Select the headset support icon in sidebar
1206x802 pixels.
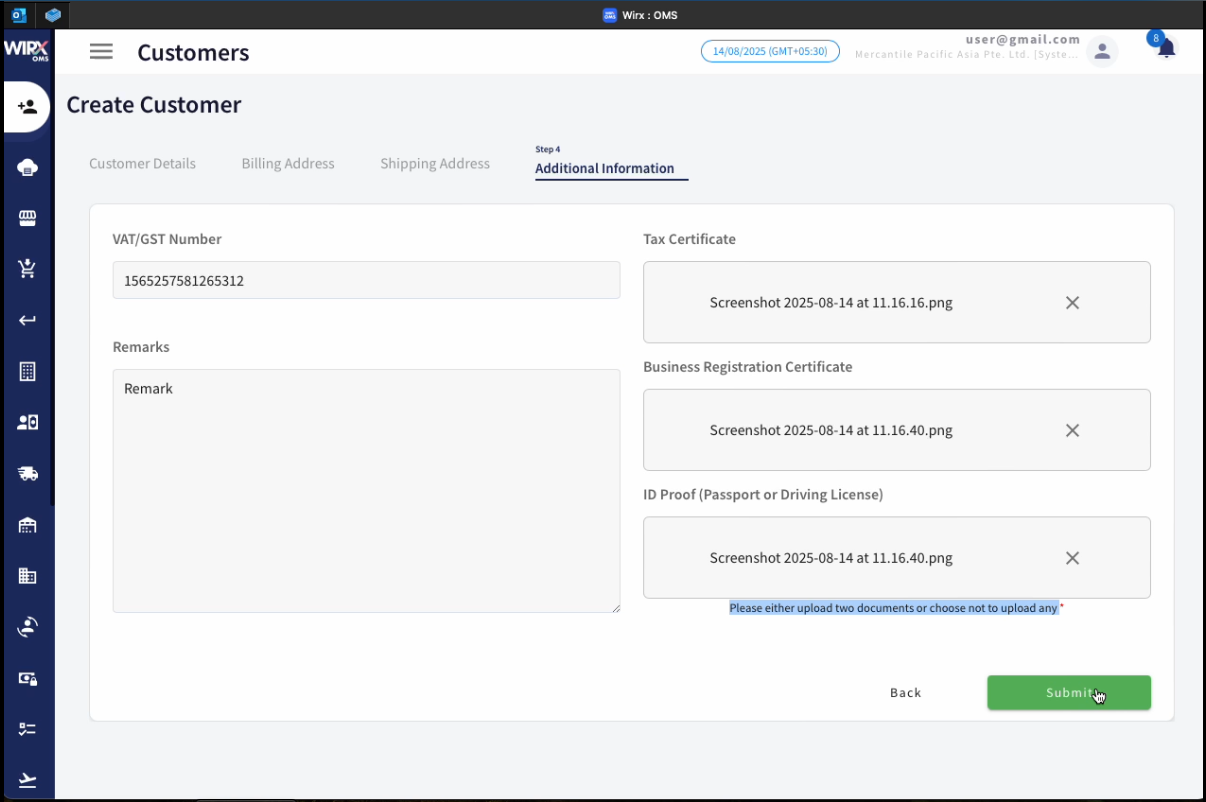pos(27,627)
